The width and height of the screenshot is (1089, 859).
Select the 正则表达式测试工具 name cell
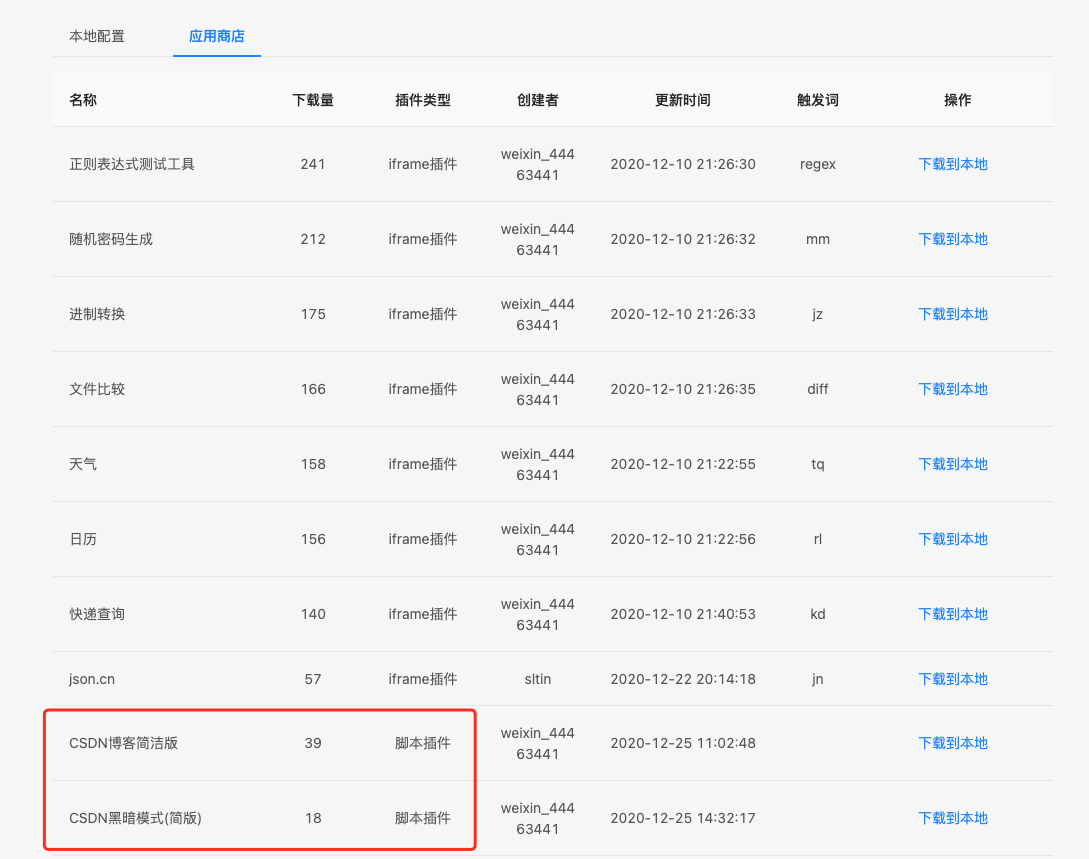point(132,164)
